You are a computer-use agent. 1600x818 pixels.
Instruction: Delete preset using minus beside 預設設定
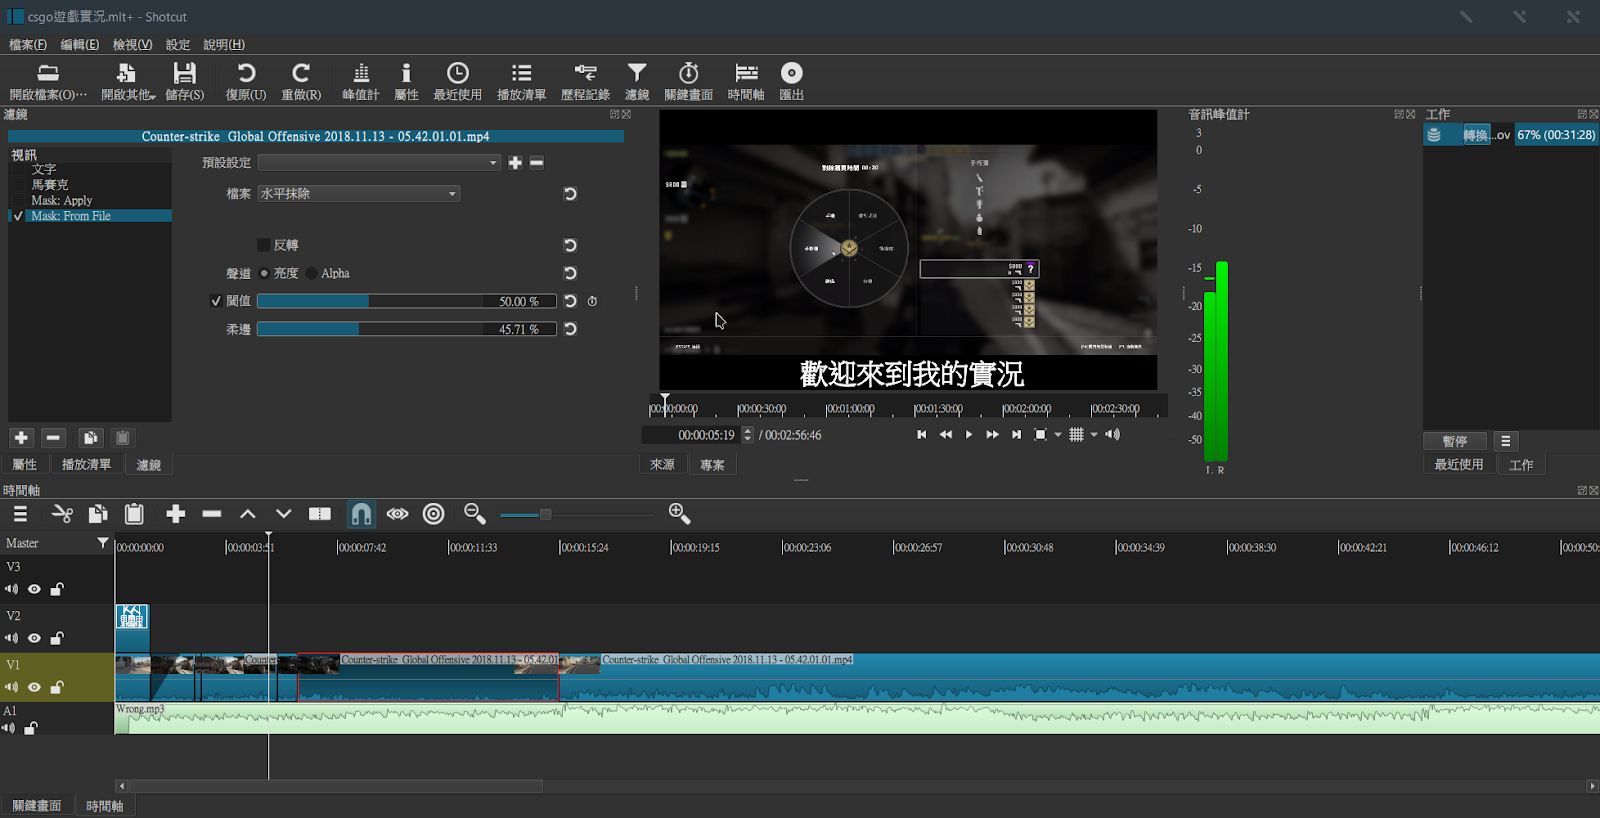[537, 163]
